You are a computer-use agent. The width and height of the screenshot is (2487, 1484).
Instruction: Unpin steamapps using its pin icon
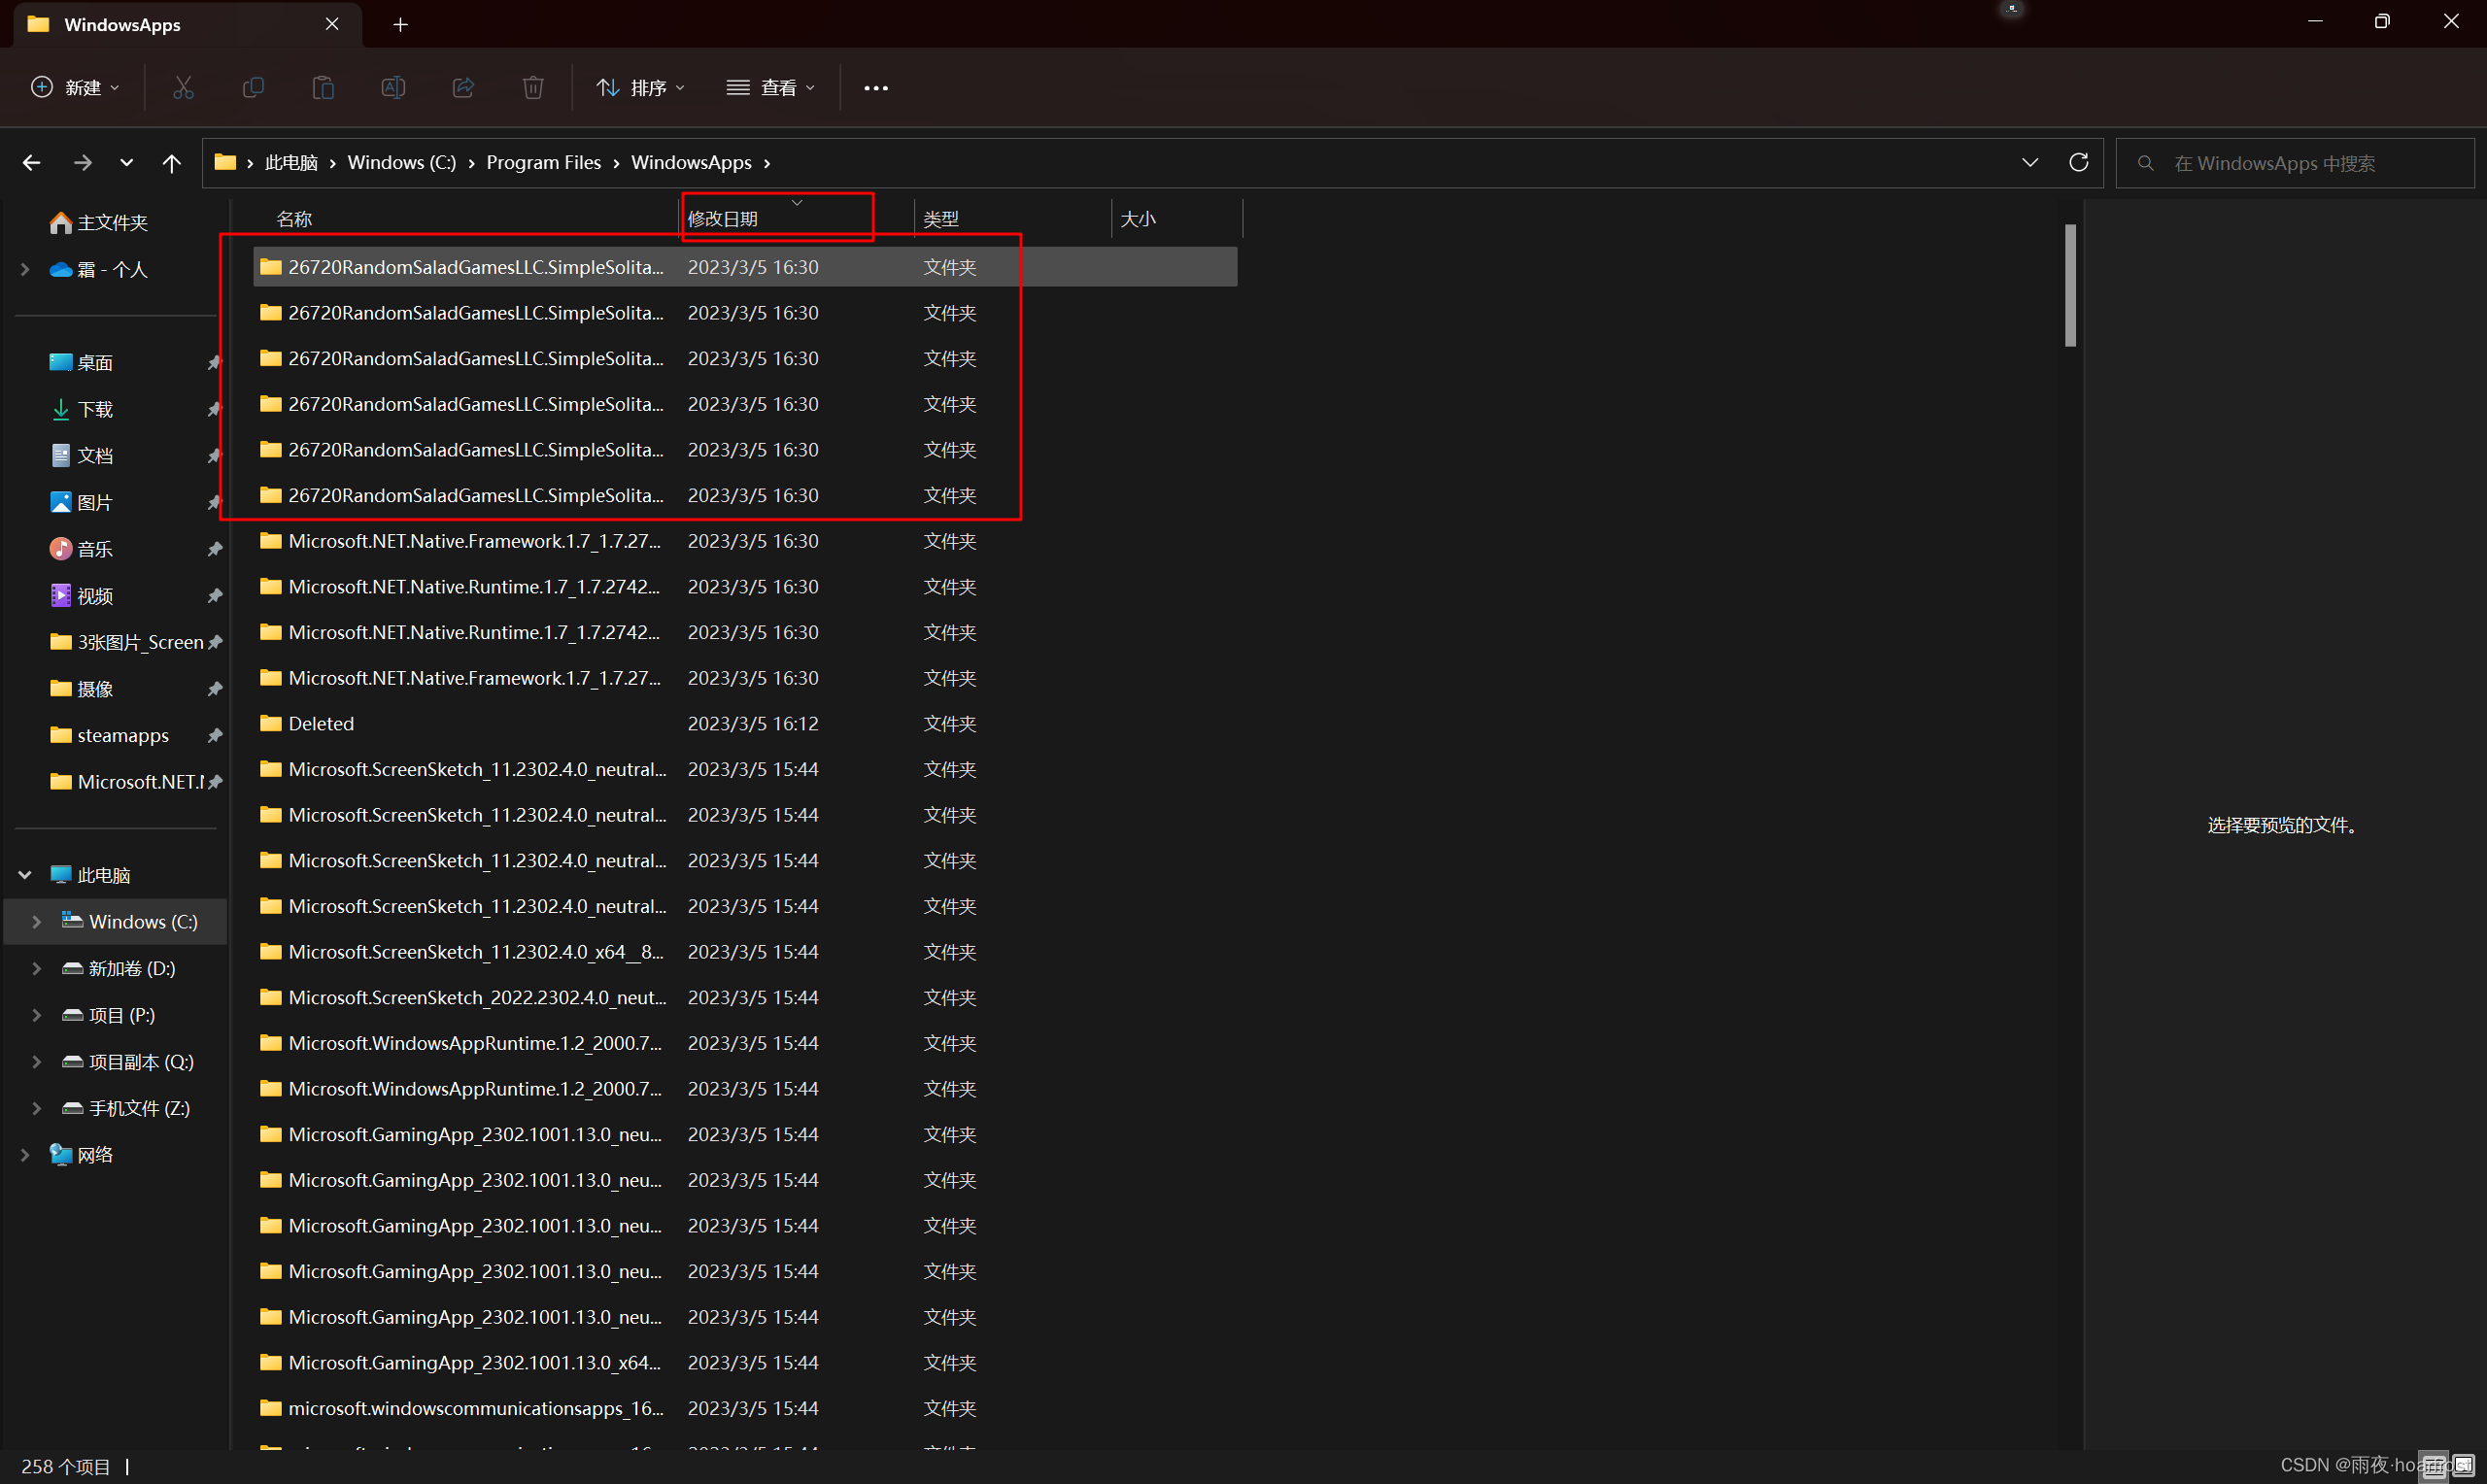(x=214, y=736)
